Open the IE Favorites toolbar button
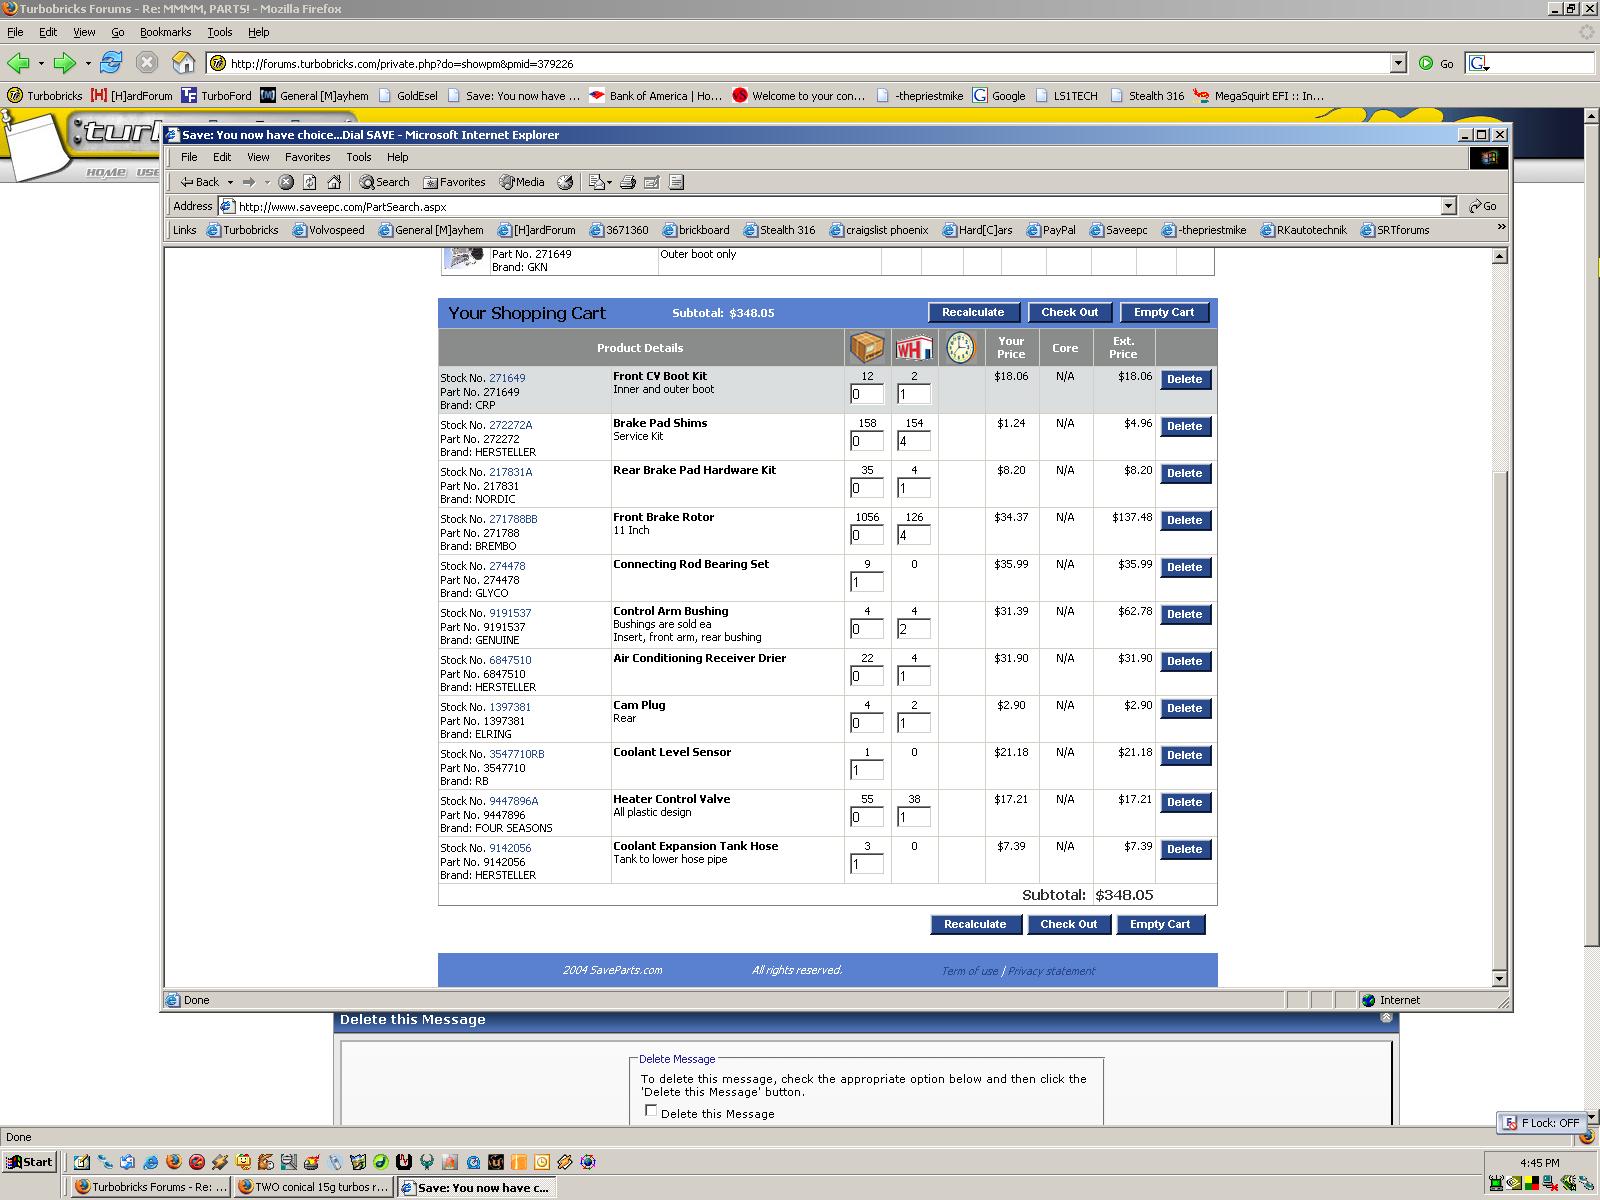The height and width of the screenshot is (1200, 1600). 454,182
